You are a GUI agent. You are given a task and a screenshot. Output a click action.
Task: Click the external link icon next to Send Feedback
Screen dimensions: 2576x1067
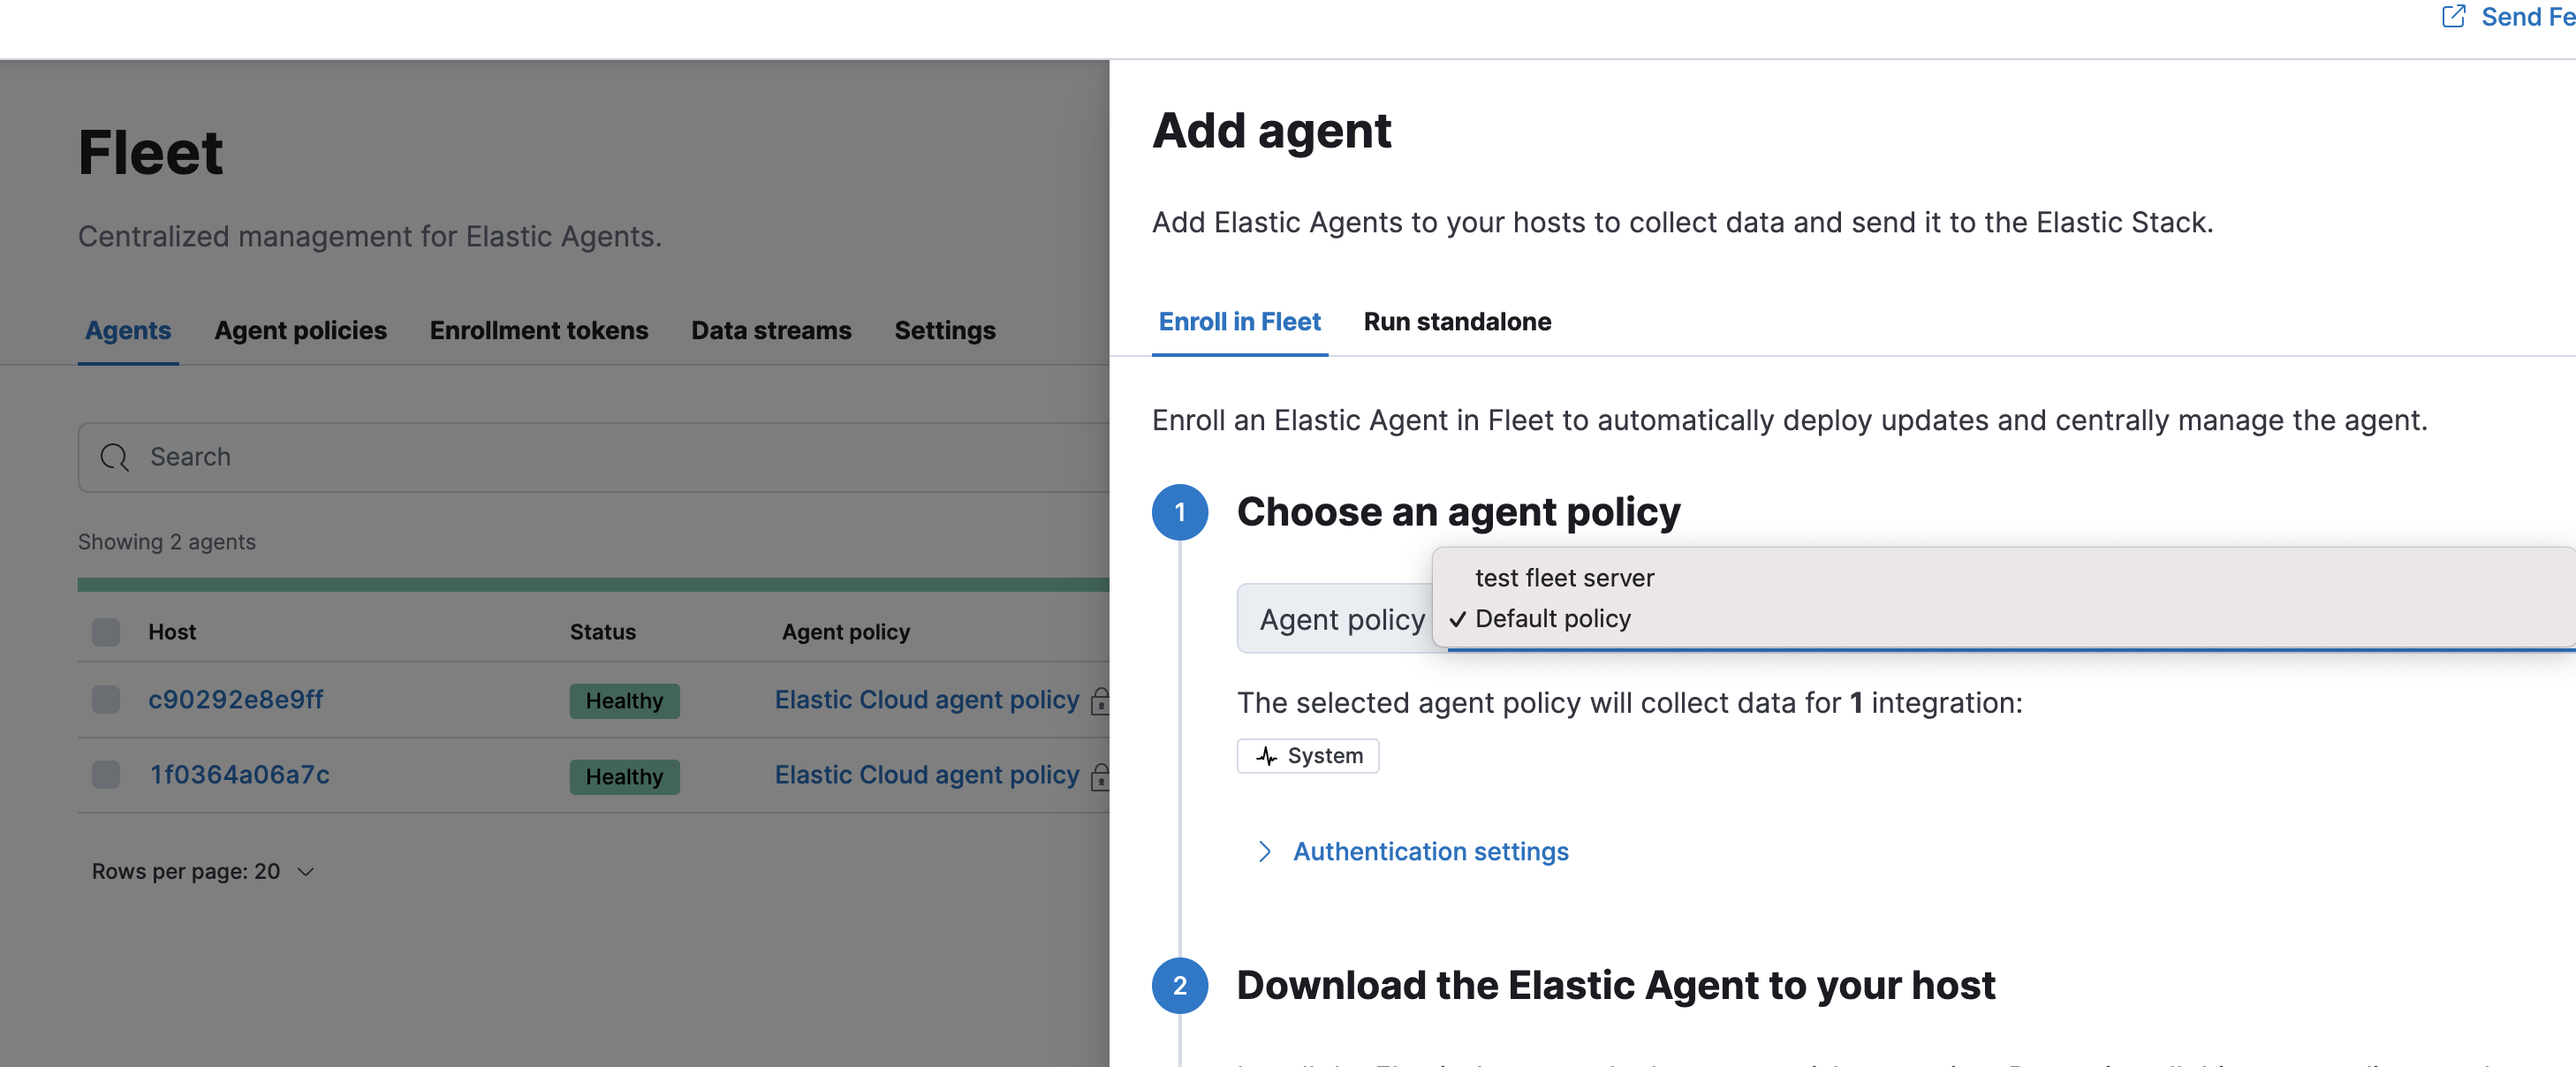[2453, 16]
